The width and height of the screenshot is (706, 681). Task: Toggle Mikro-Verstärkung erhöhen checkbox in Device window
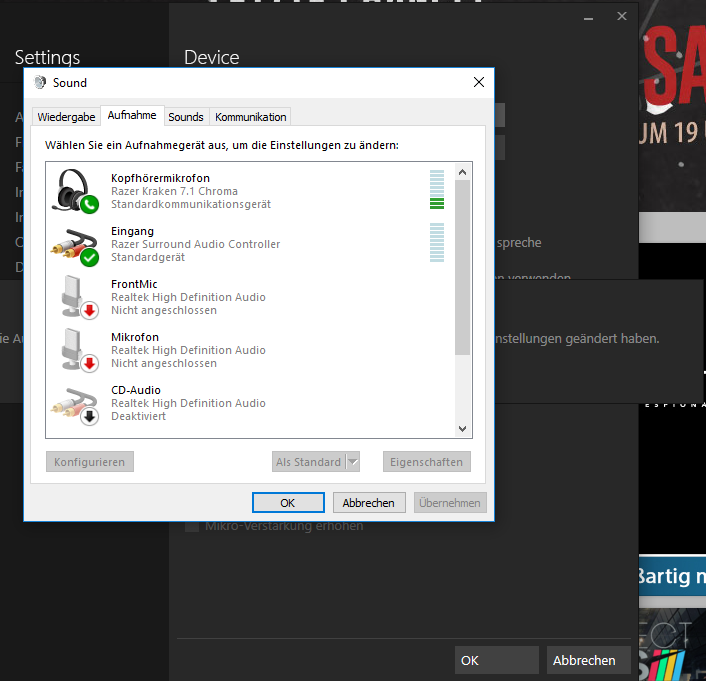[x=192, y=526]
